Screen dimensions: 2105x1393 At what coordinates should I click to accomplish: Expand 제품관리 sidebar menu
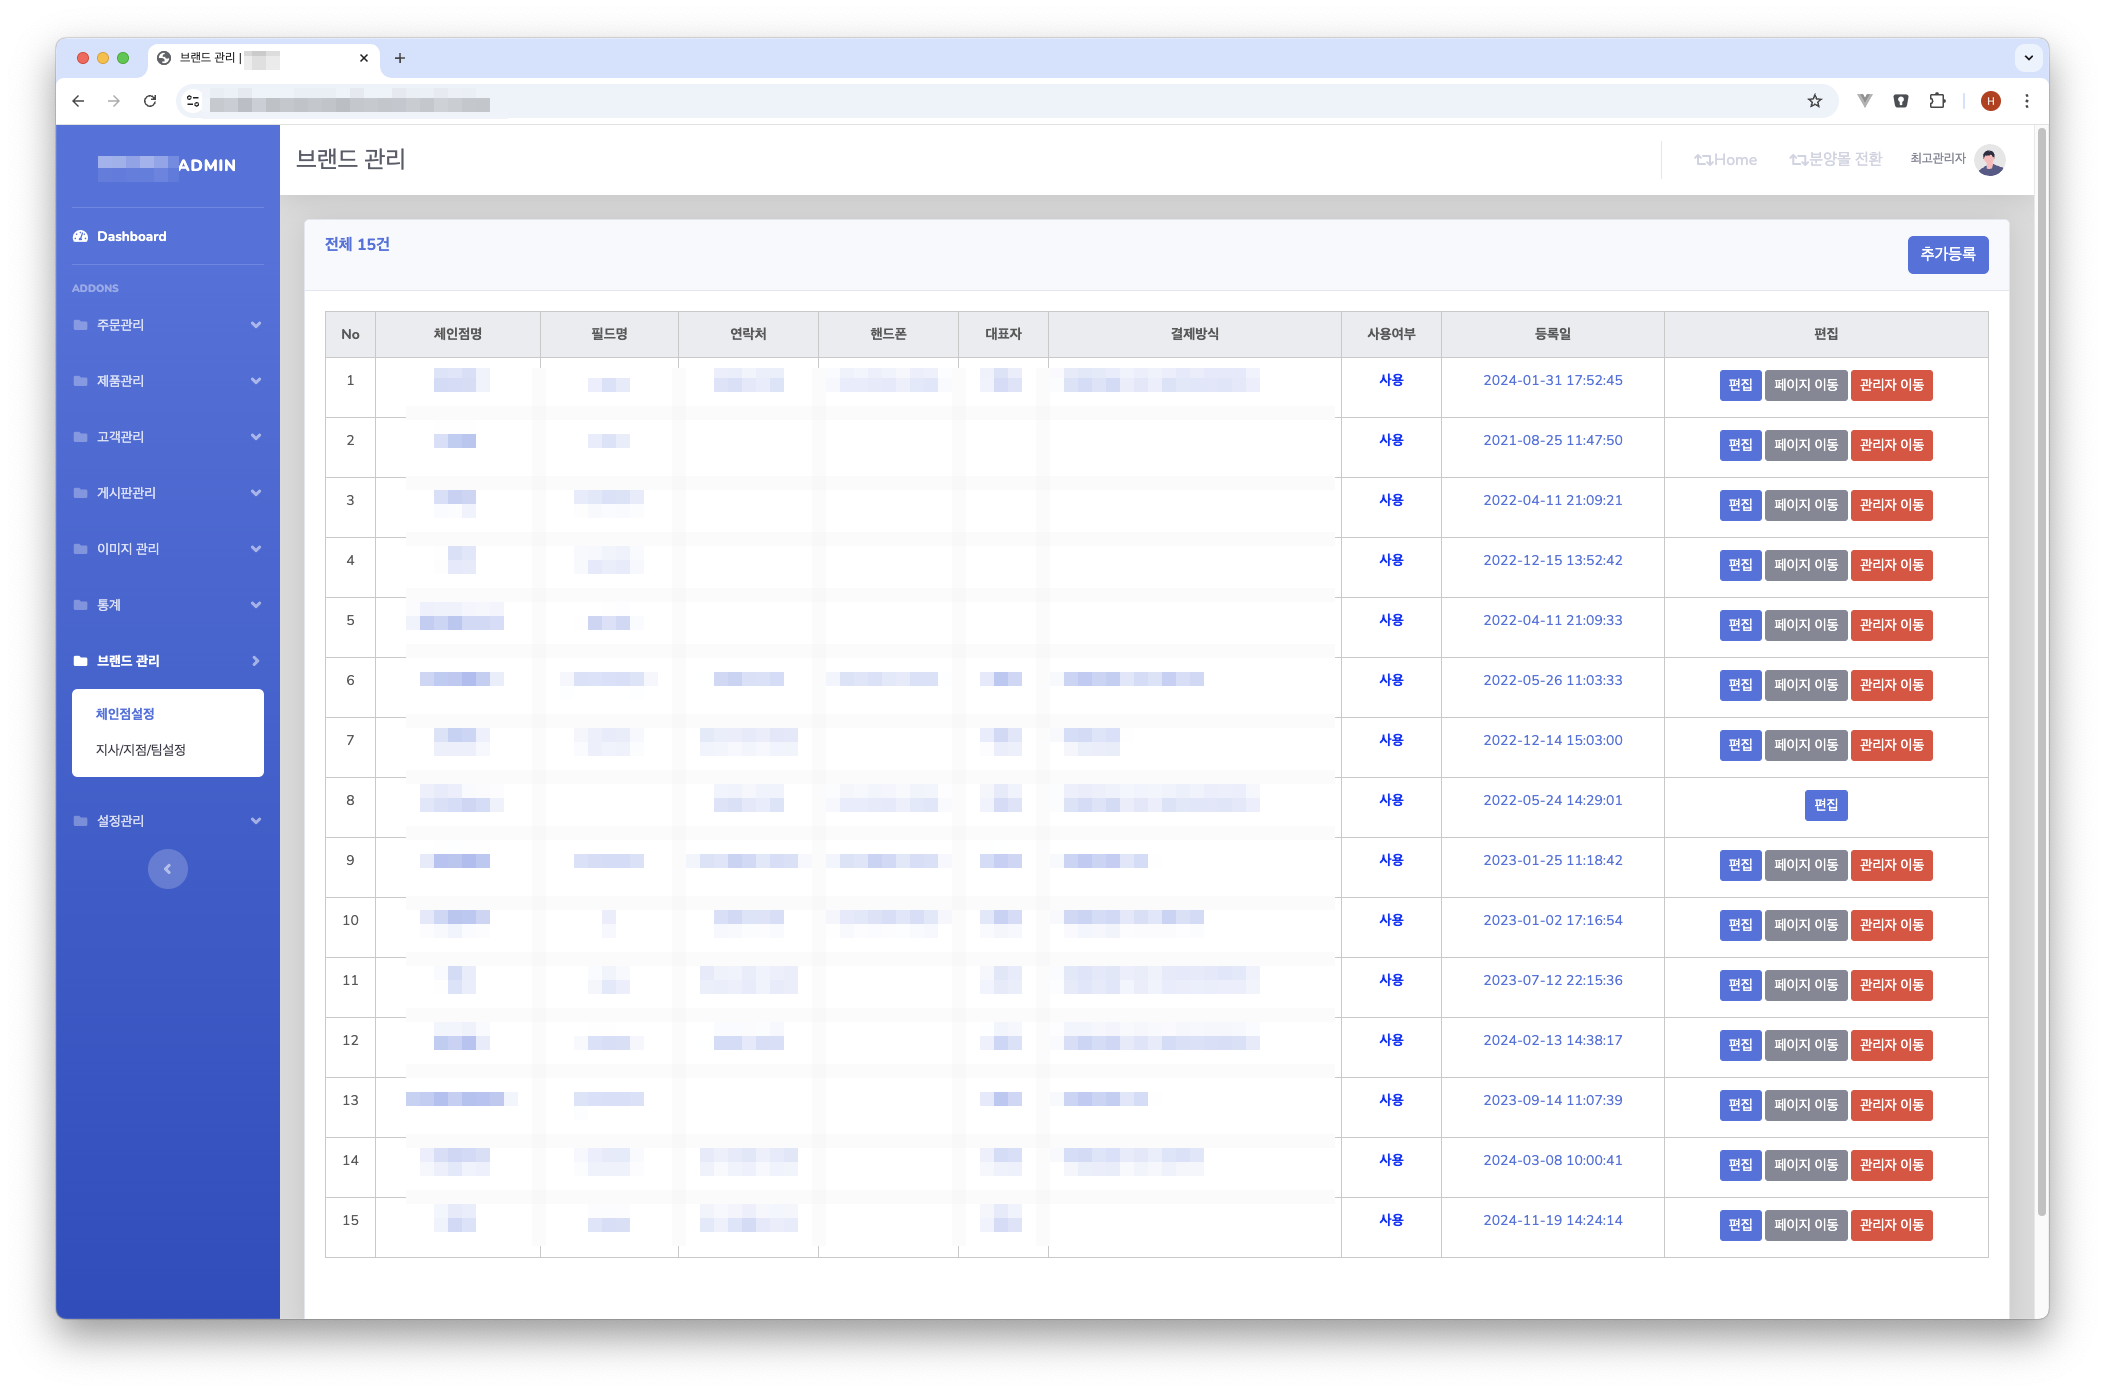click(x=168, y=381)
